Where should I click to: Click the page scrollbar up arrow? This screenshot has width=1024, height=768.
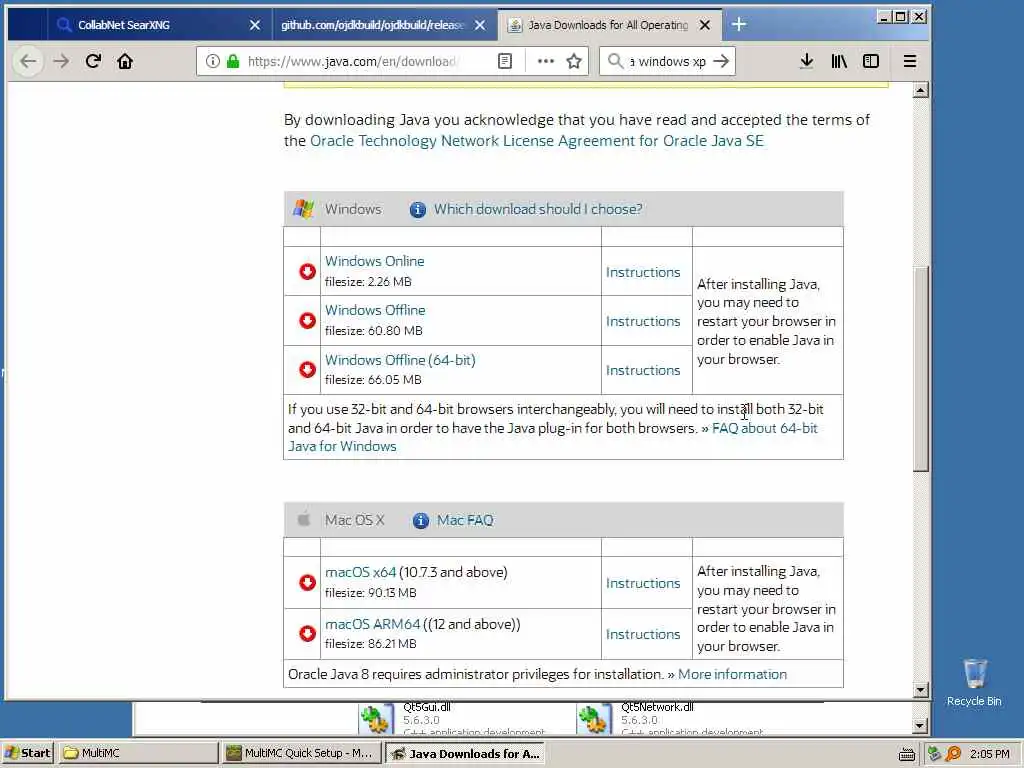[921, 90]
